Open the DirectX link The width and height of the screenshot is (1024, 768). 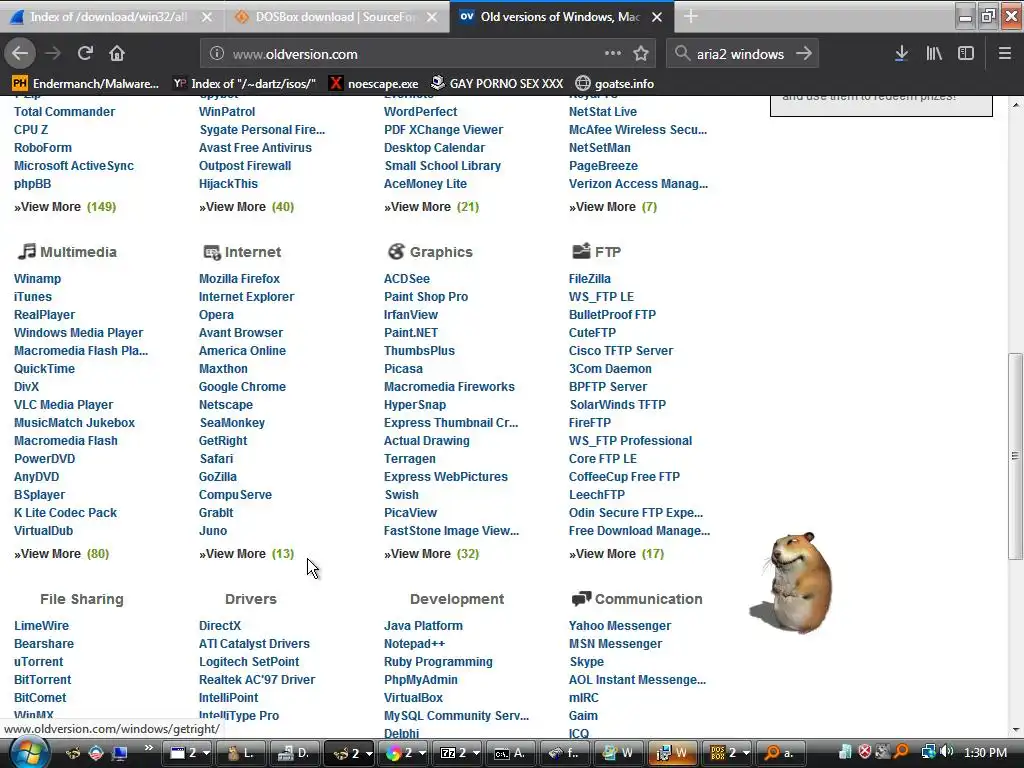[x=219, y=626]
